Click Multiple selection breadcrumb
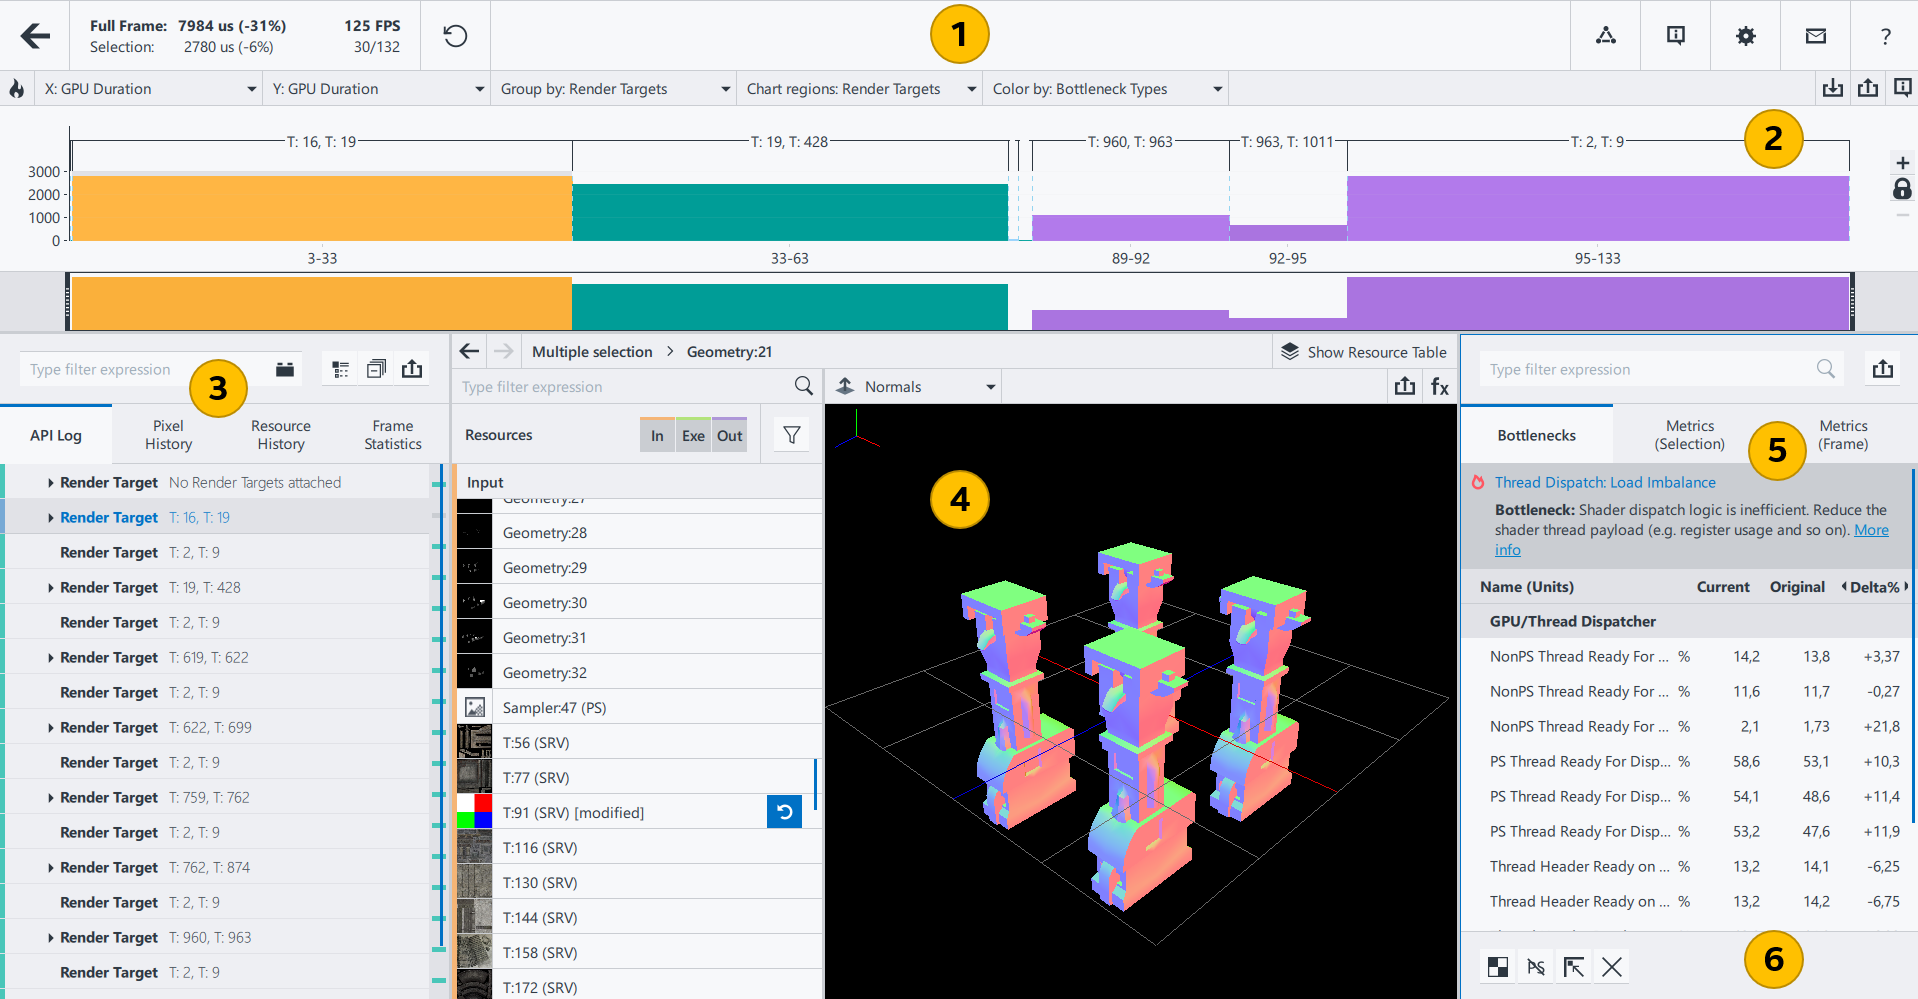 (592, 352)
